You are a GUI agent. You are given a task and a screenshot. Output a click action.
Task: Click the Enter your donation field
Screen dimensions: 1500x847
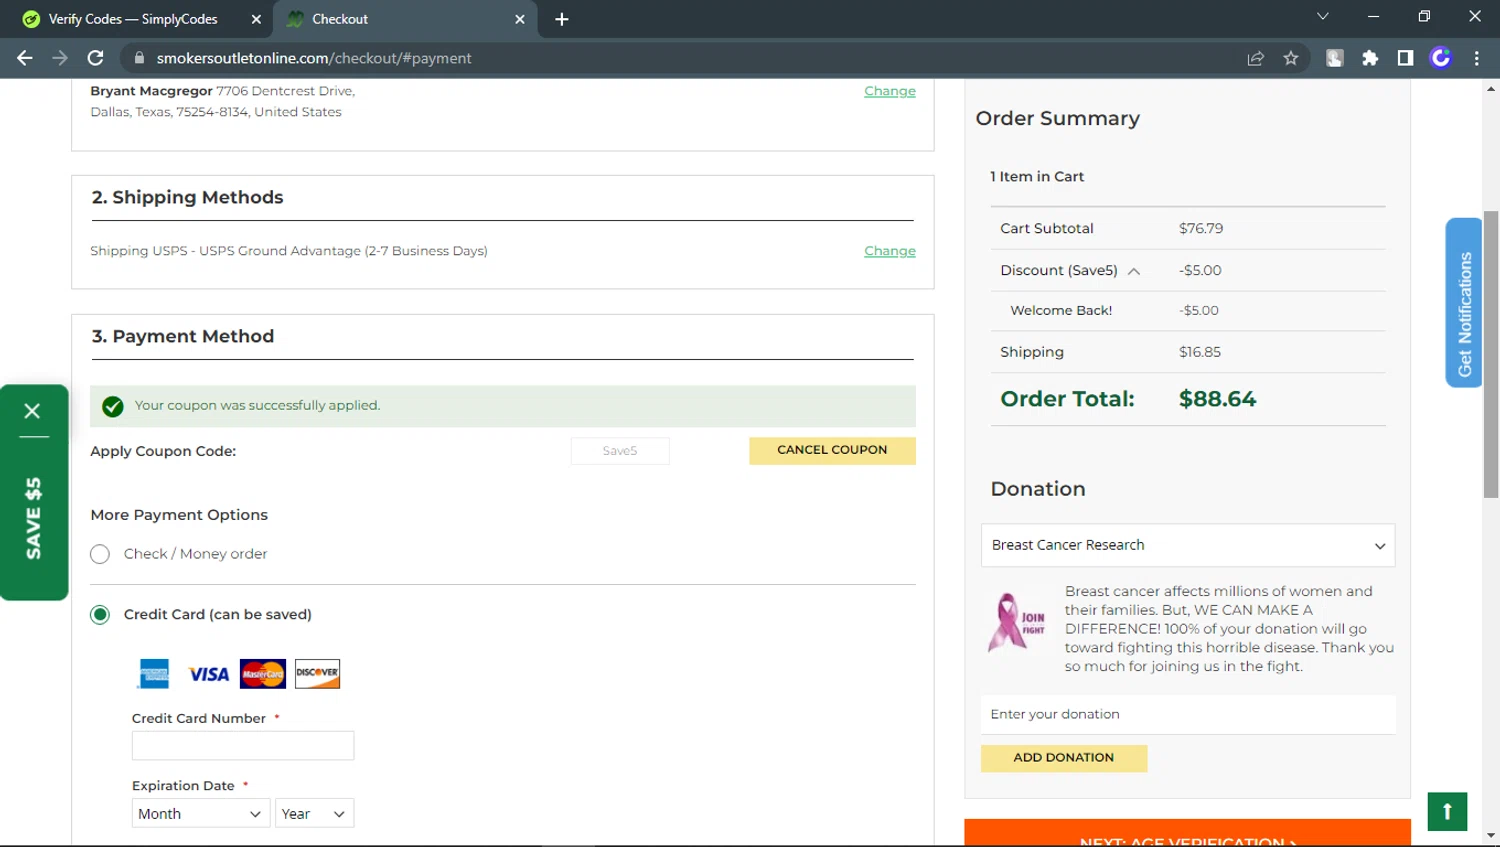coord(1188,714)
